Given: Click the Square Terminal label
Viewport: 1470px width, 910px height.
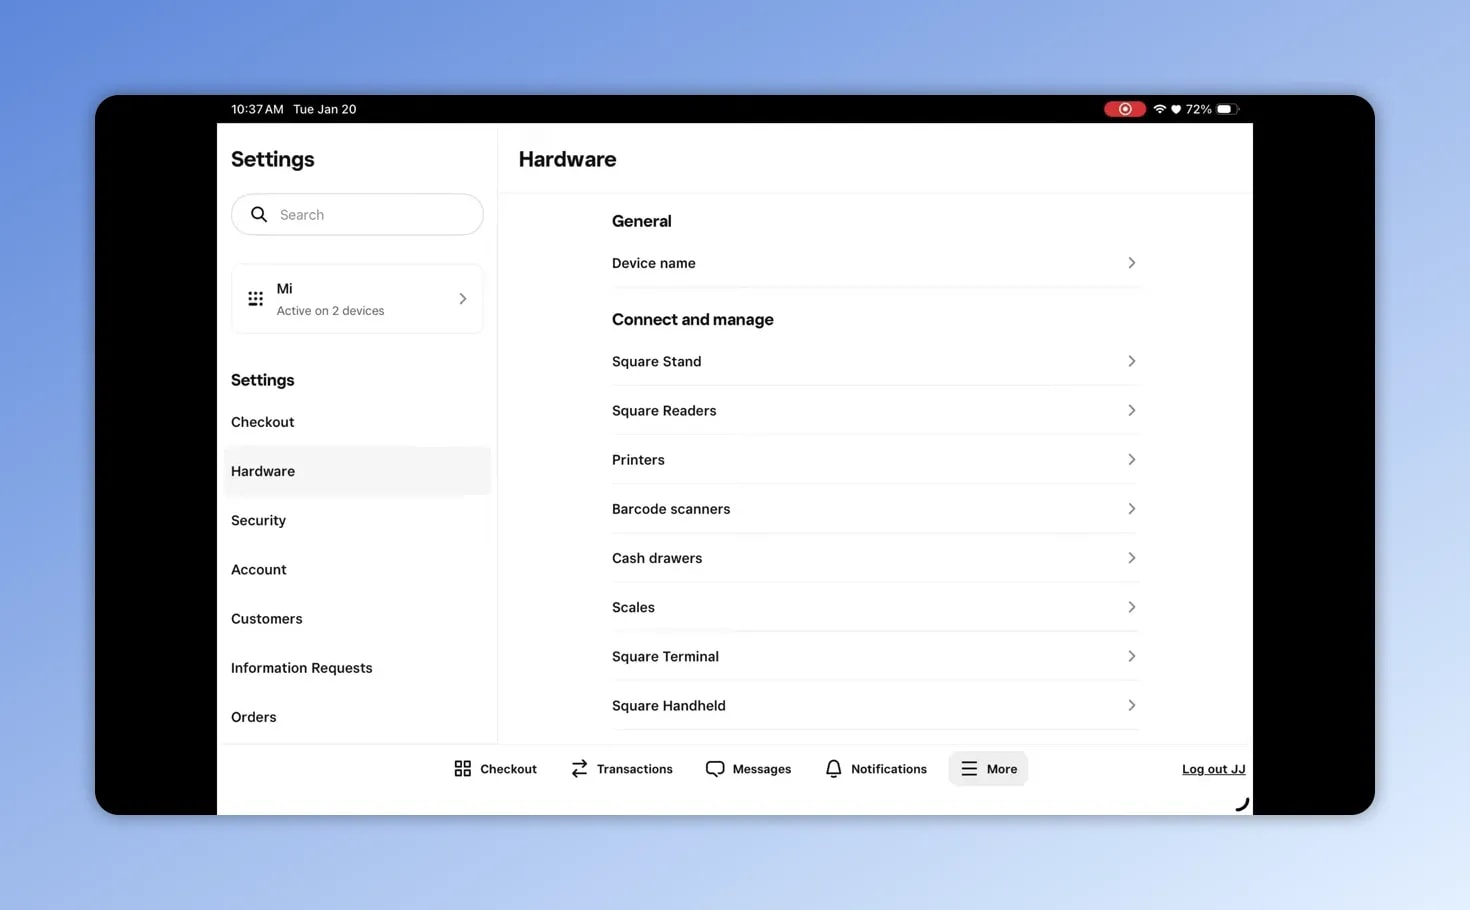Looking at the screenshot, I should point(665,656).
